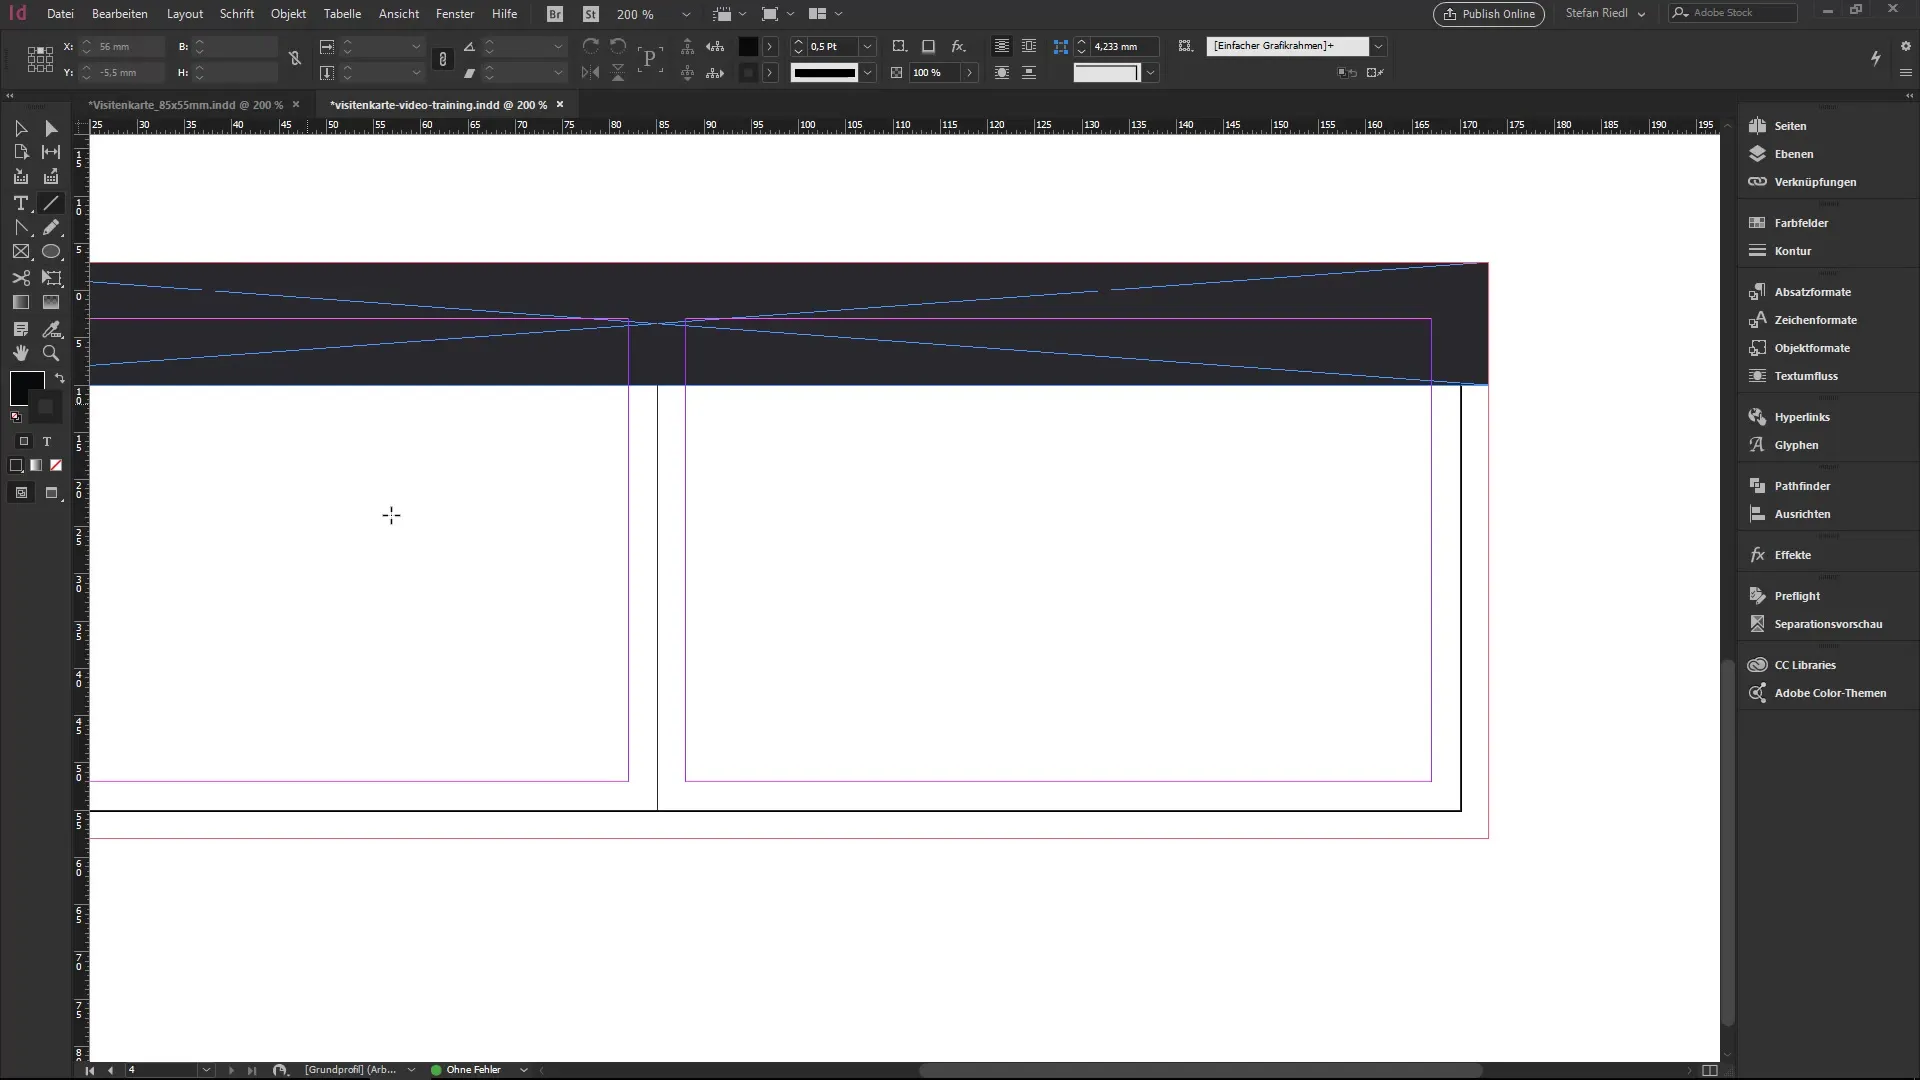Open Adobe Bridge via Br icon
Viewport: 1920px width, 1080px height.
click(555, 14)
